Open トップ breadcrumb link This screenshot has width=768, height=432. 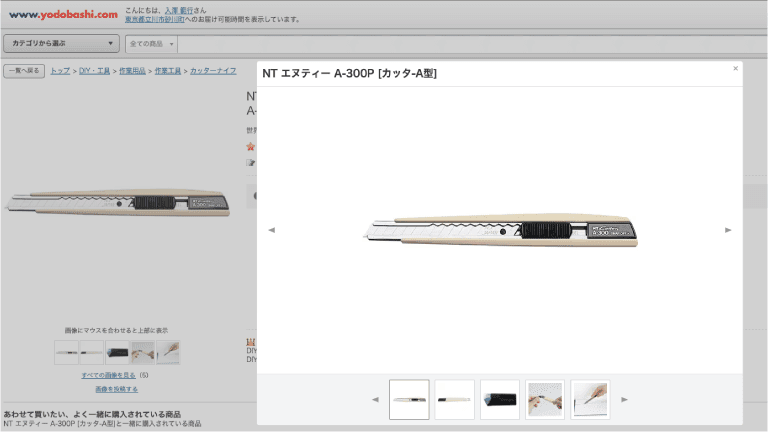click(60, 71)
